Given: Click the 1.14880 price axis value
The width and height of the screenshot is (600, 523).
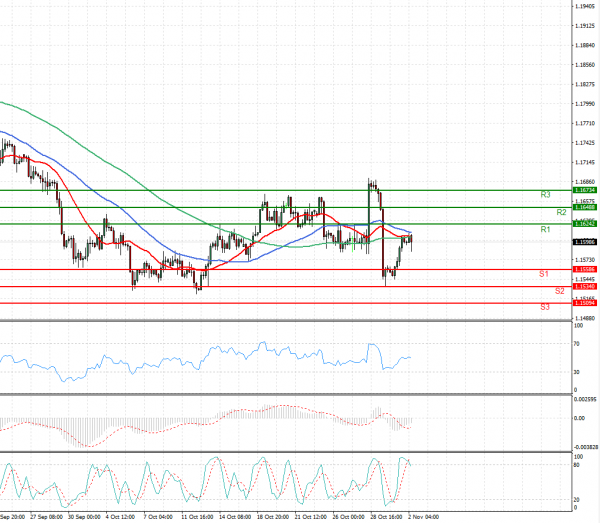Looking at the screenshot, I should 585,318.
